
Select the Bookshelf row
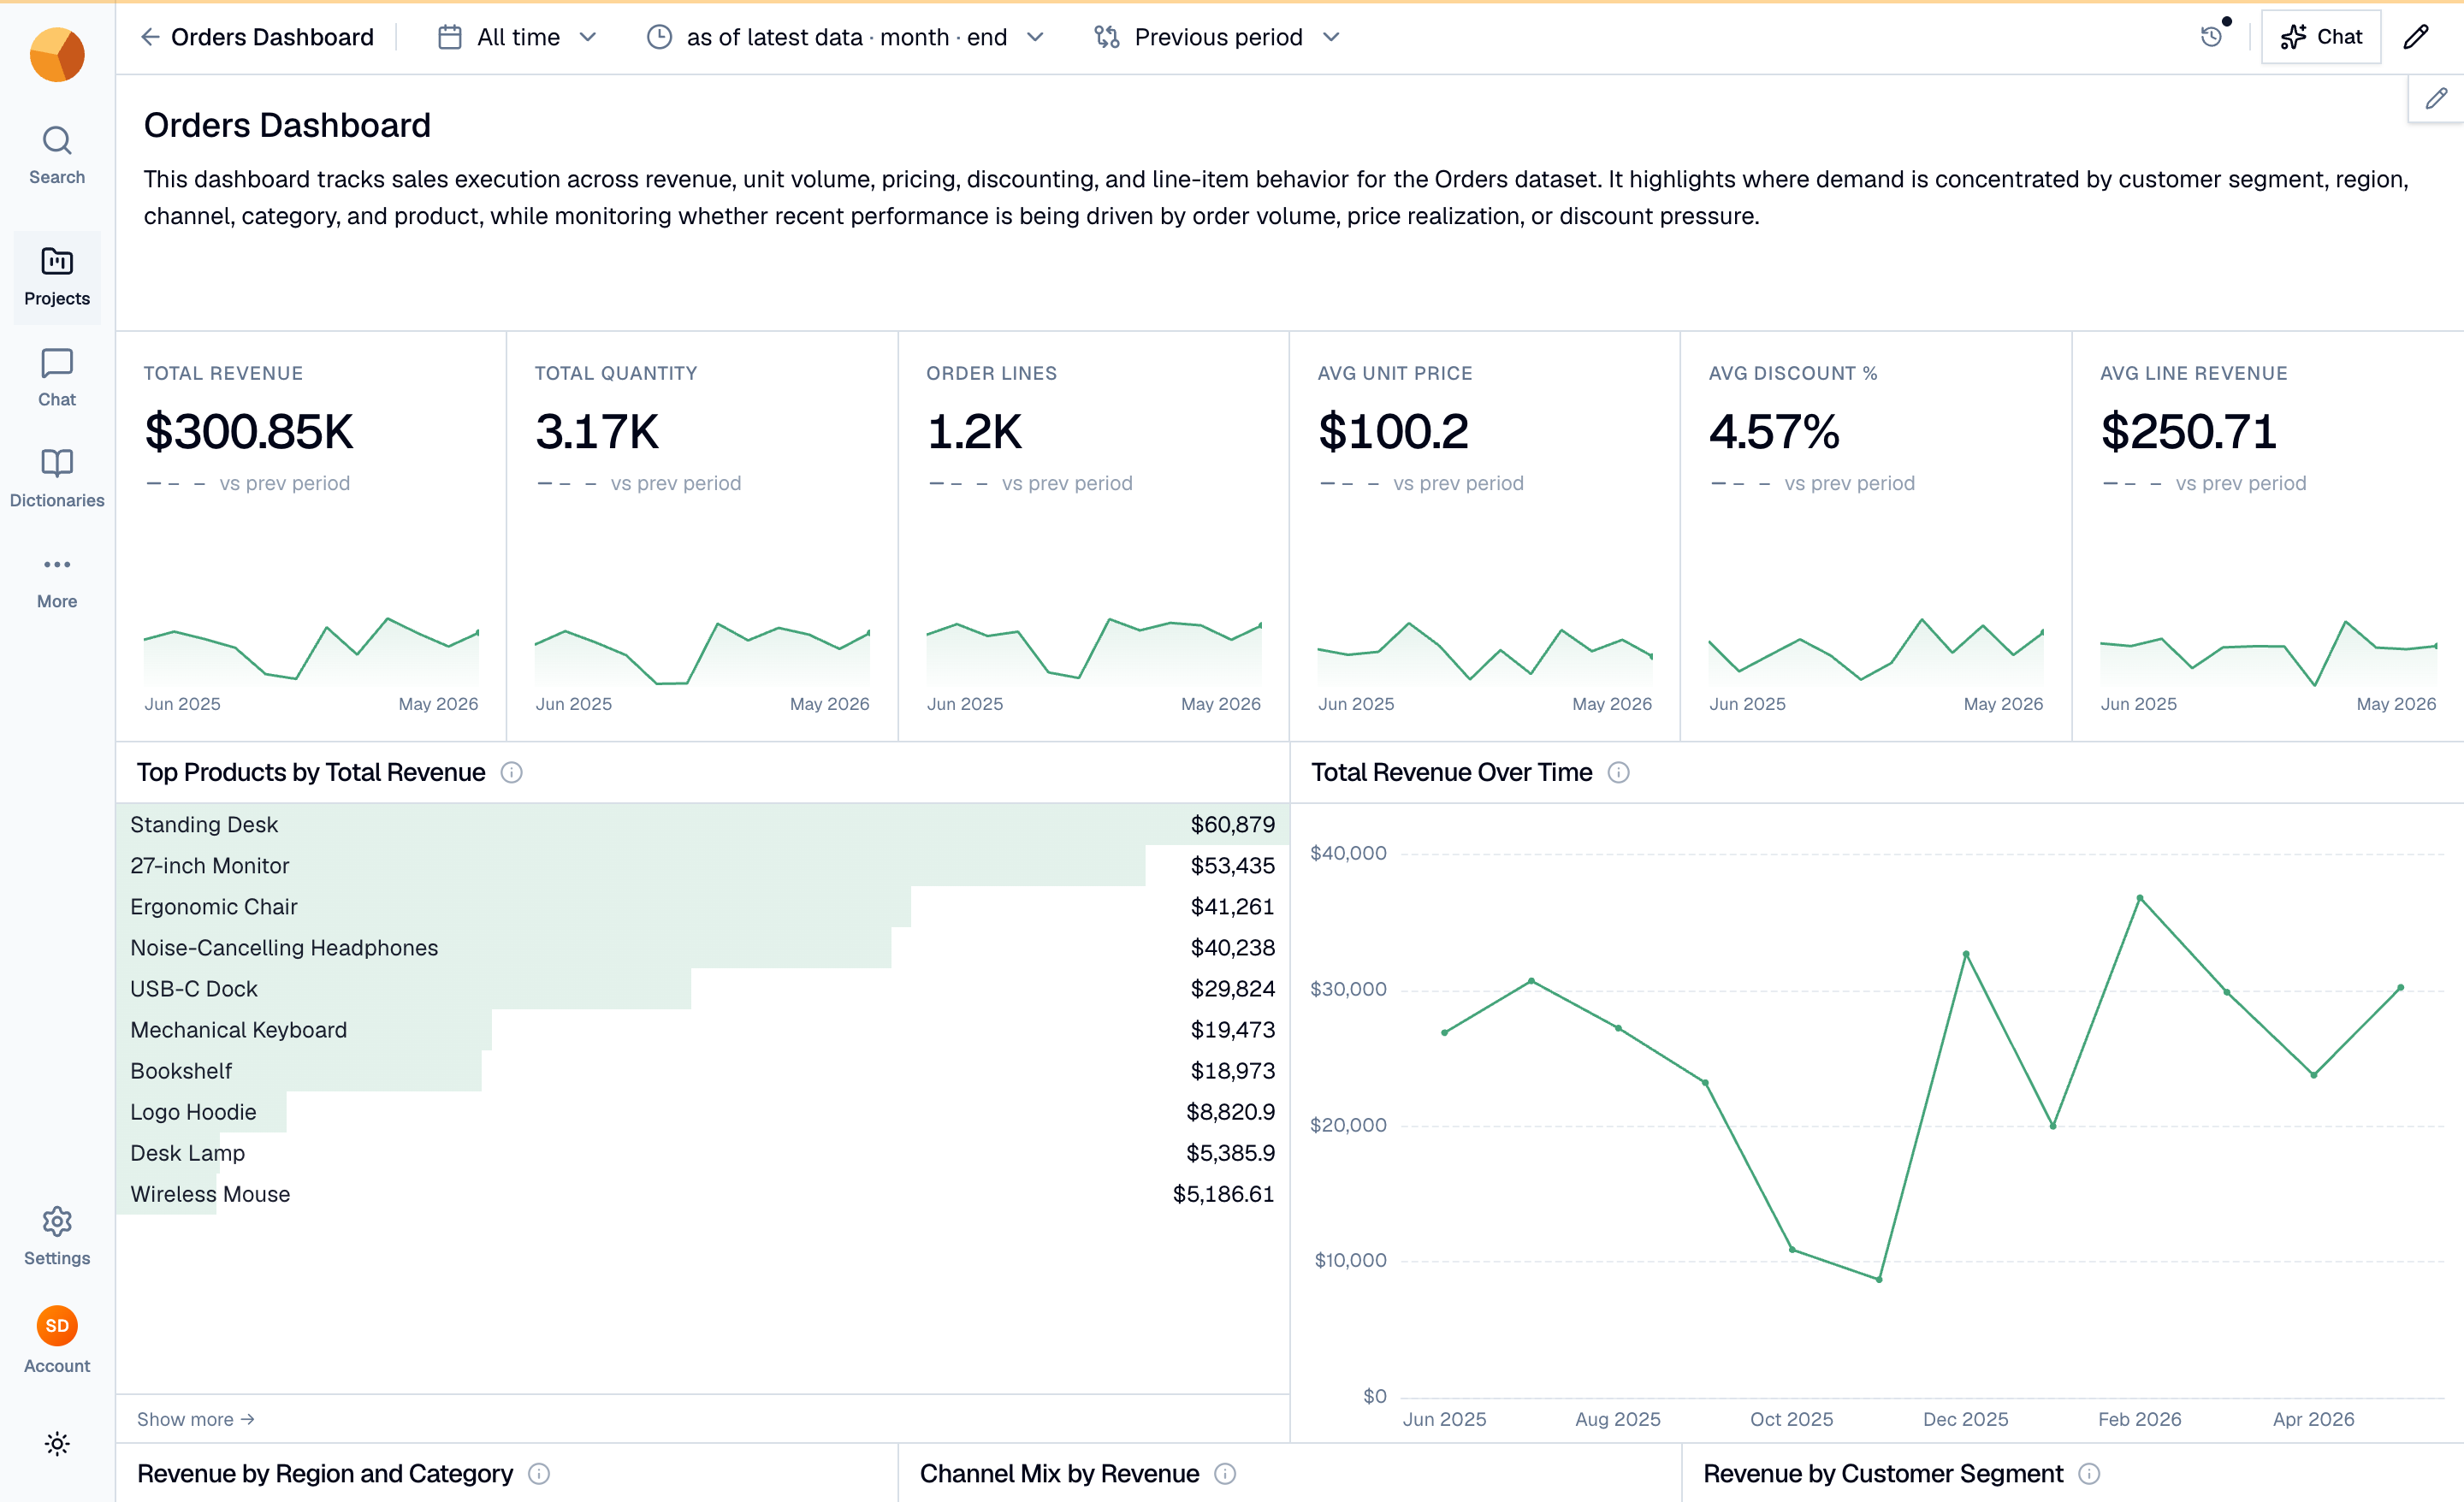pyautogui.click(x=702, y=1070)
